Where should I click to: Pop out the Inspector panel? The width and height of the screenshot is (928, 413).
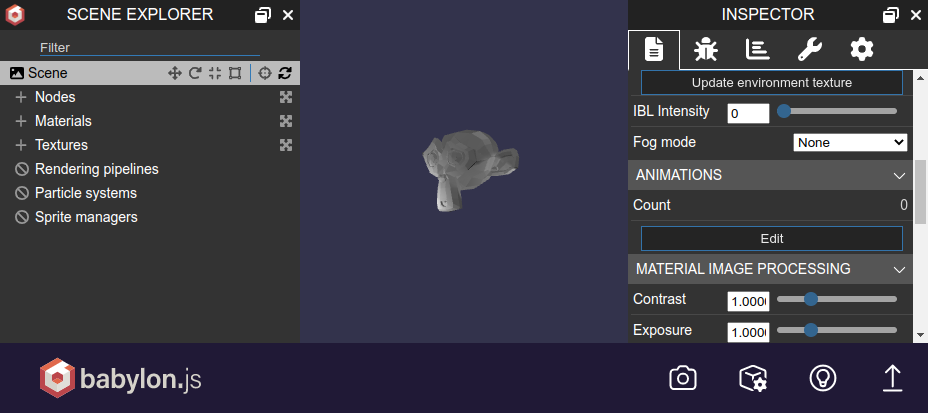tap(891, 15)
